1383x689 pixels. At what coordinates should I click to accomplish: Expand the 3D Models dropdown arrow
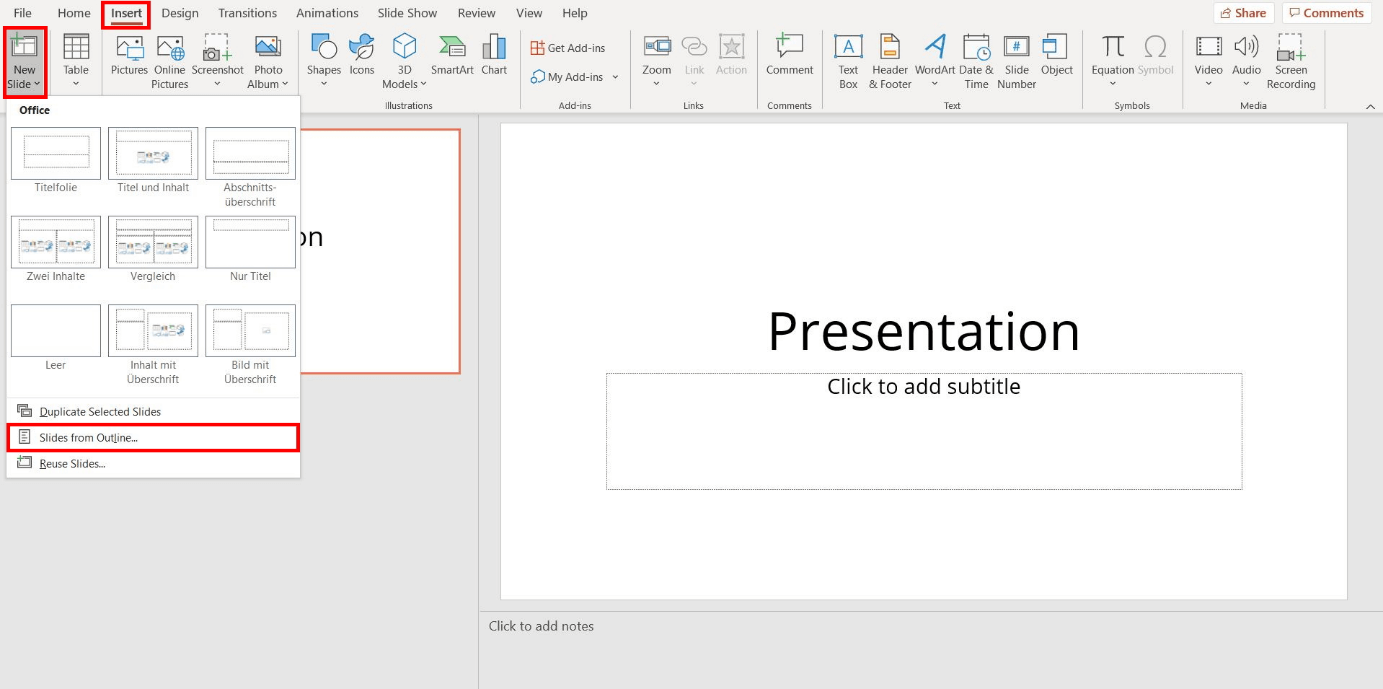(x=424, y=85)
